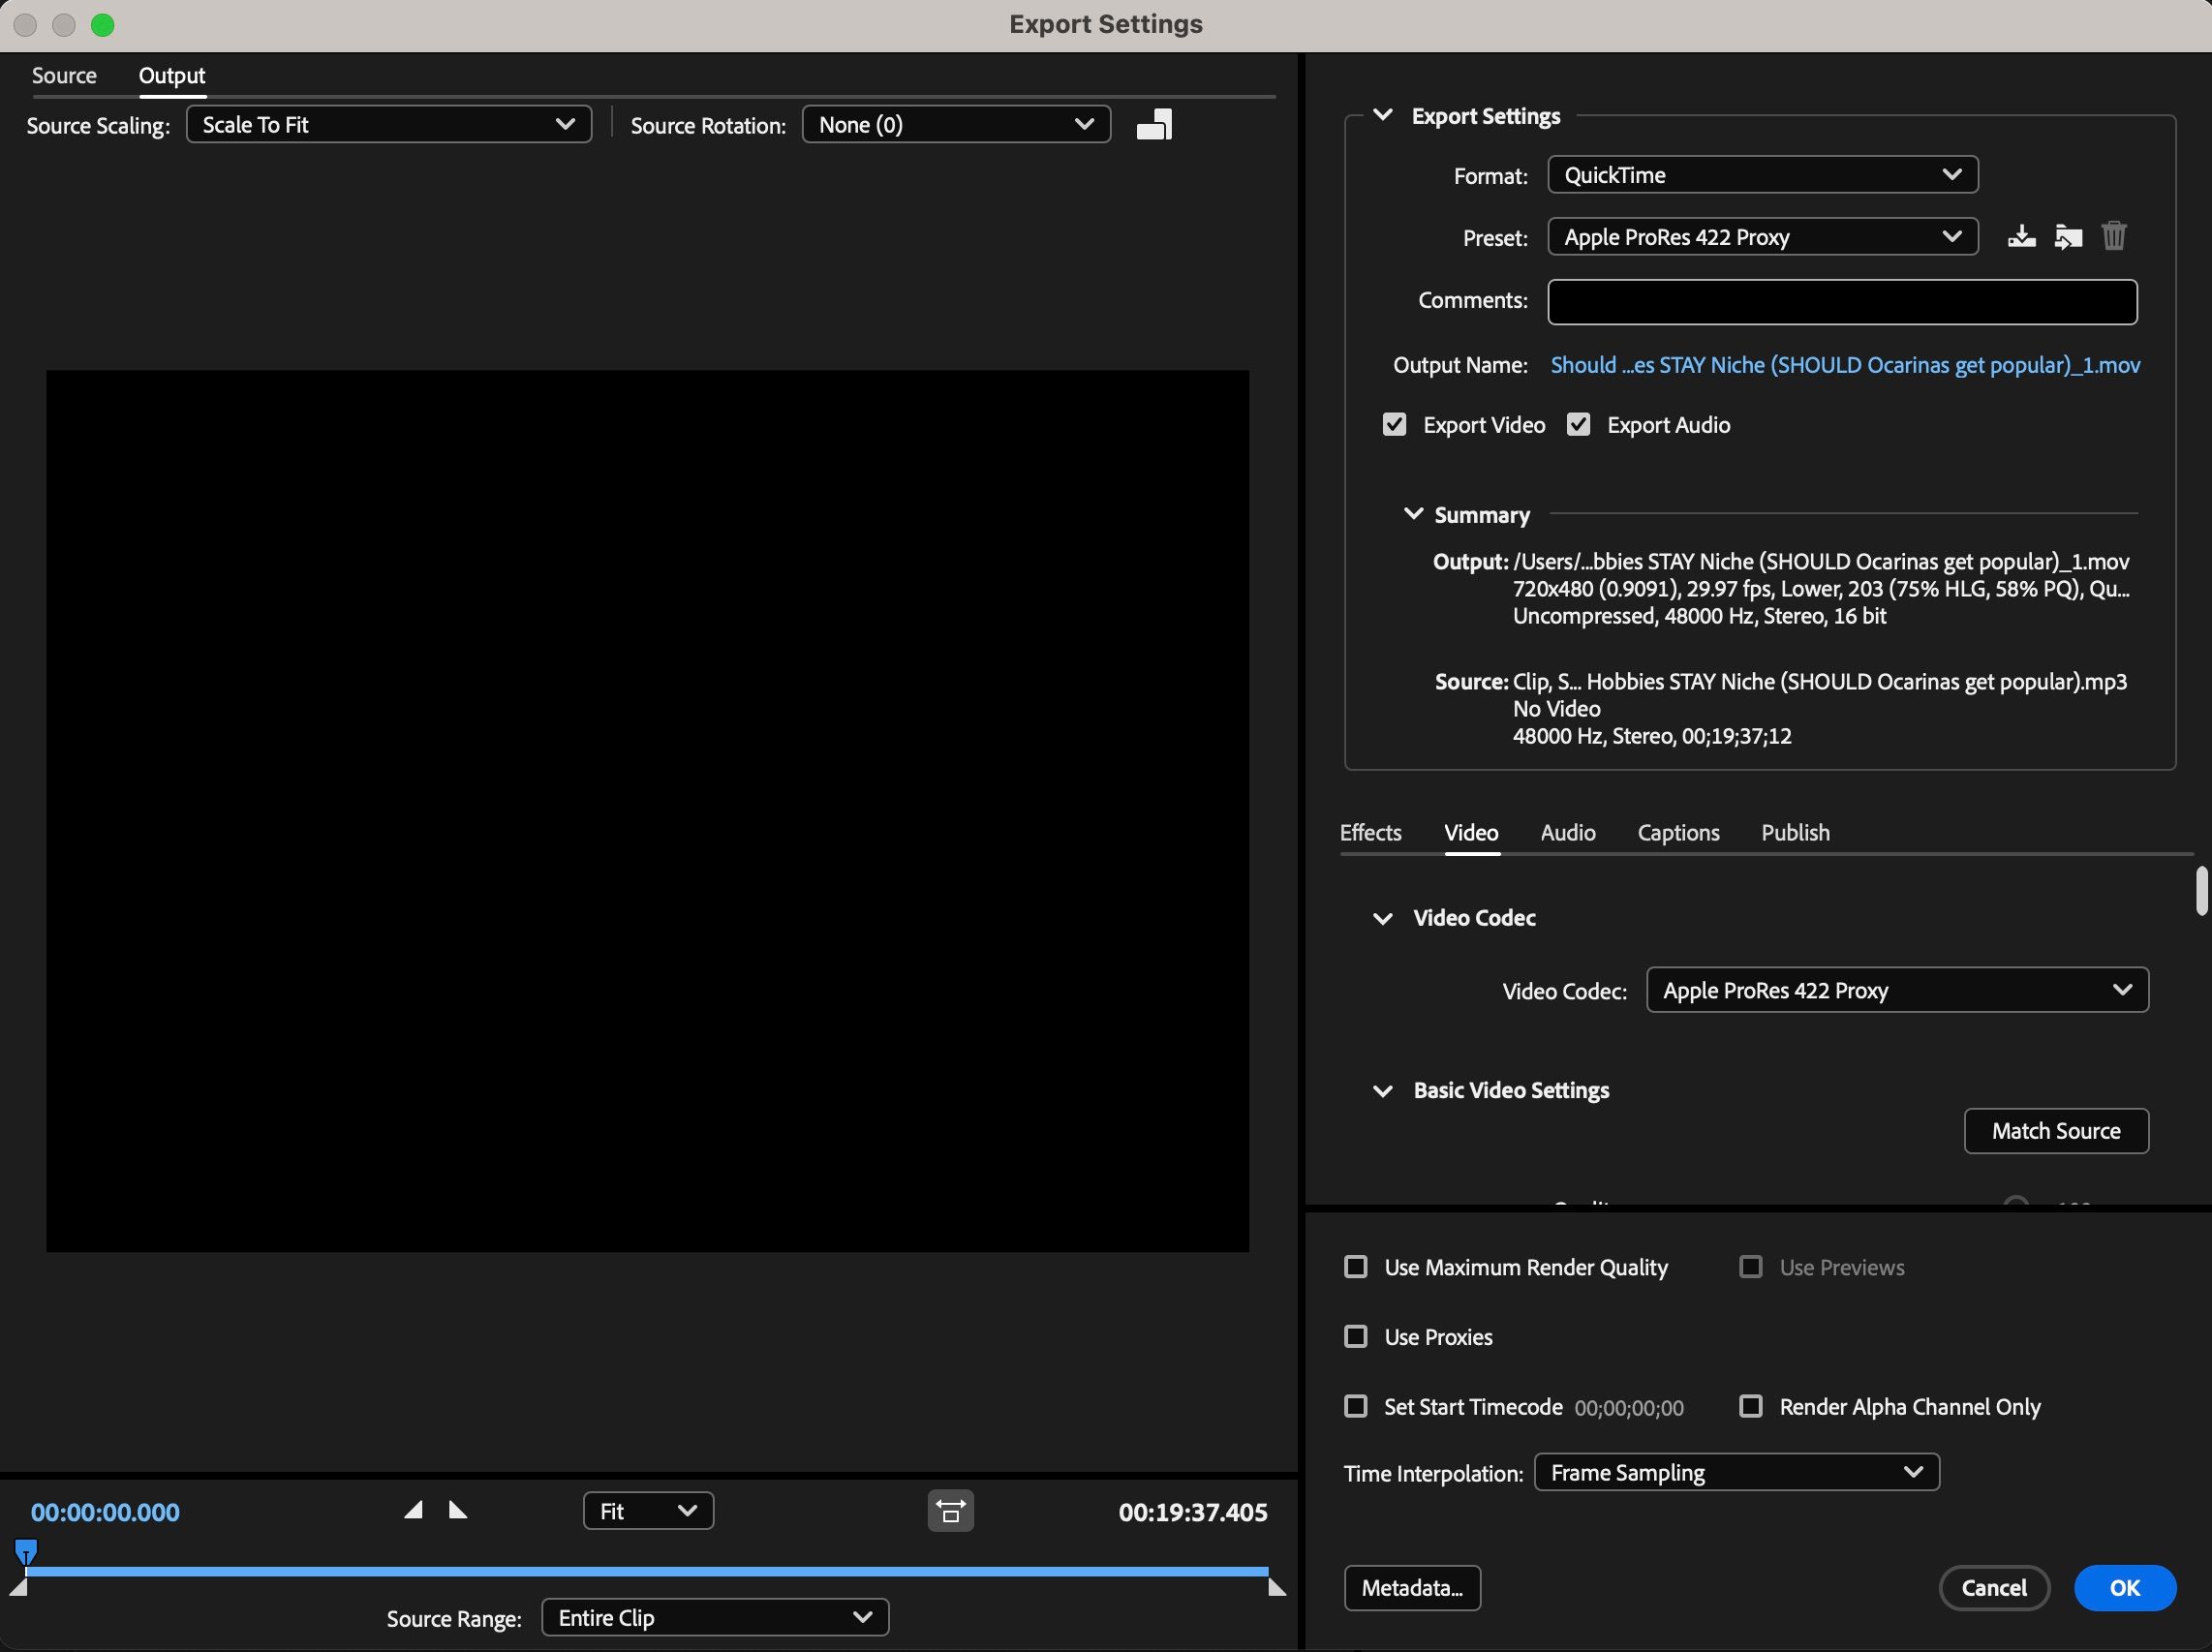This screenshot has width=2212, height=1652.
Task: Switch to the Source tab
Action: (64, 75)
